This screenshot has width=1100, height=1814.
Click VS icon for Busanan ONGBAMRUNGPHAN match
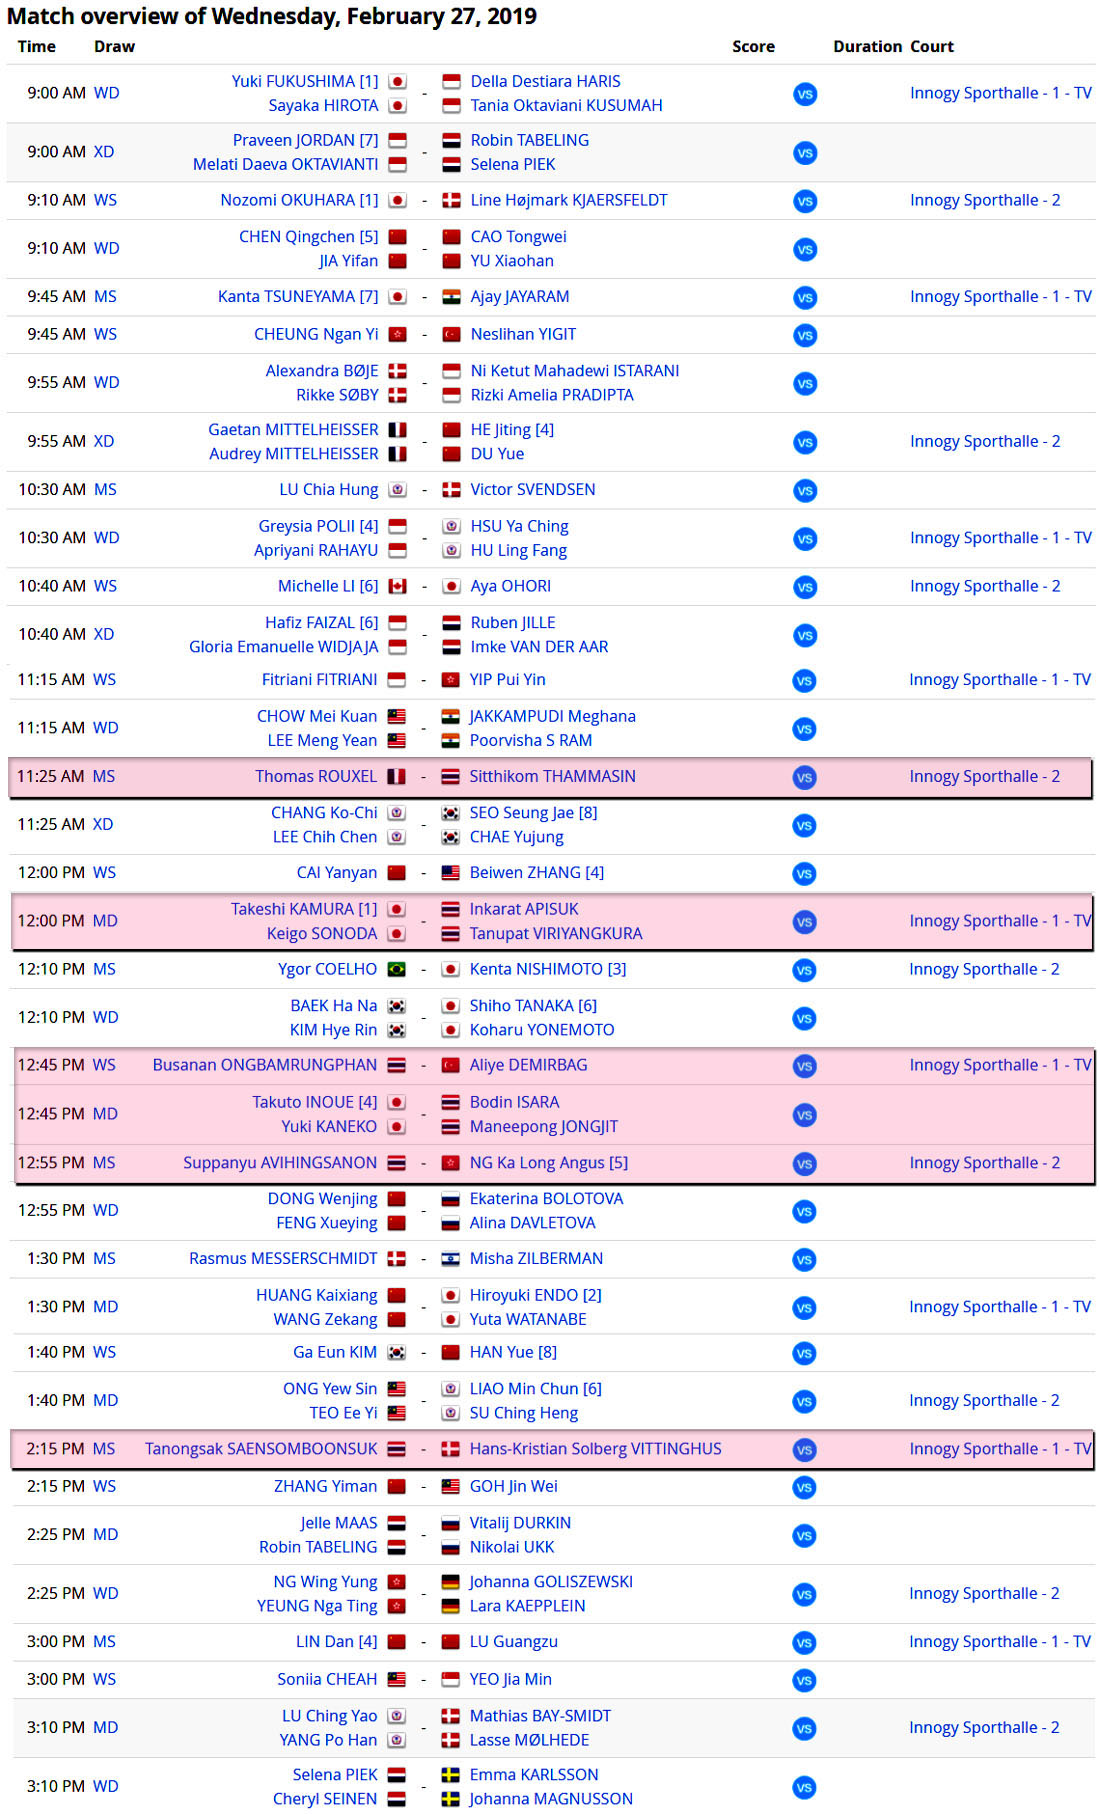pyautogui.click(x=804, y=1066)
